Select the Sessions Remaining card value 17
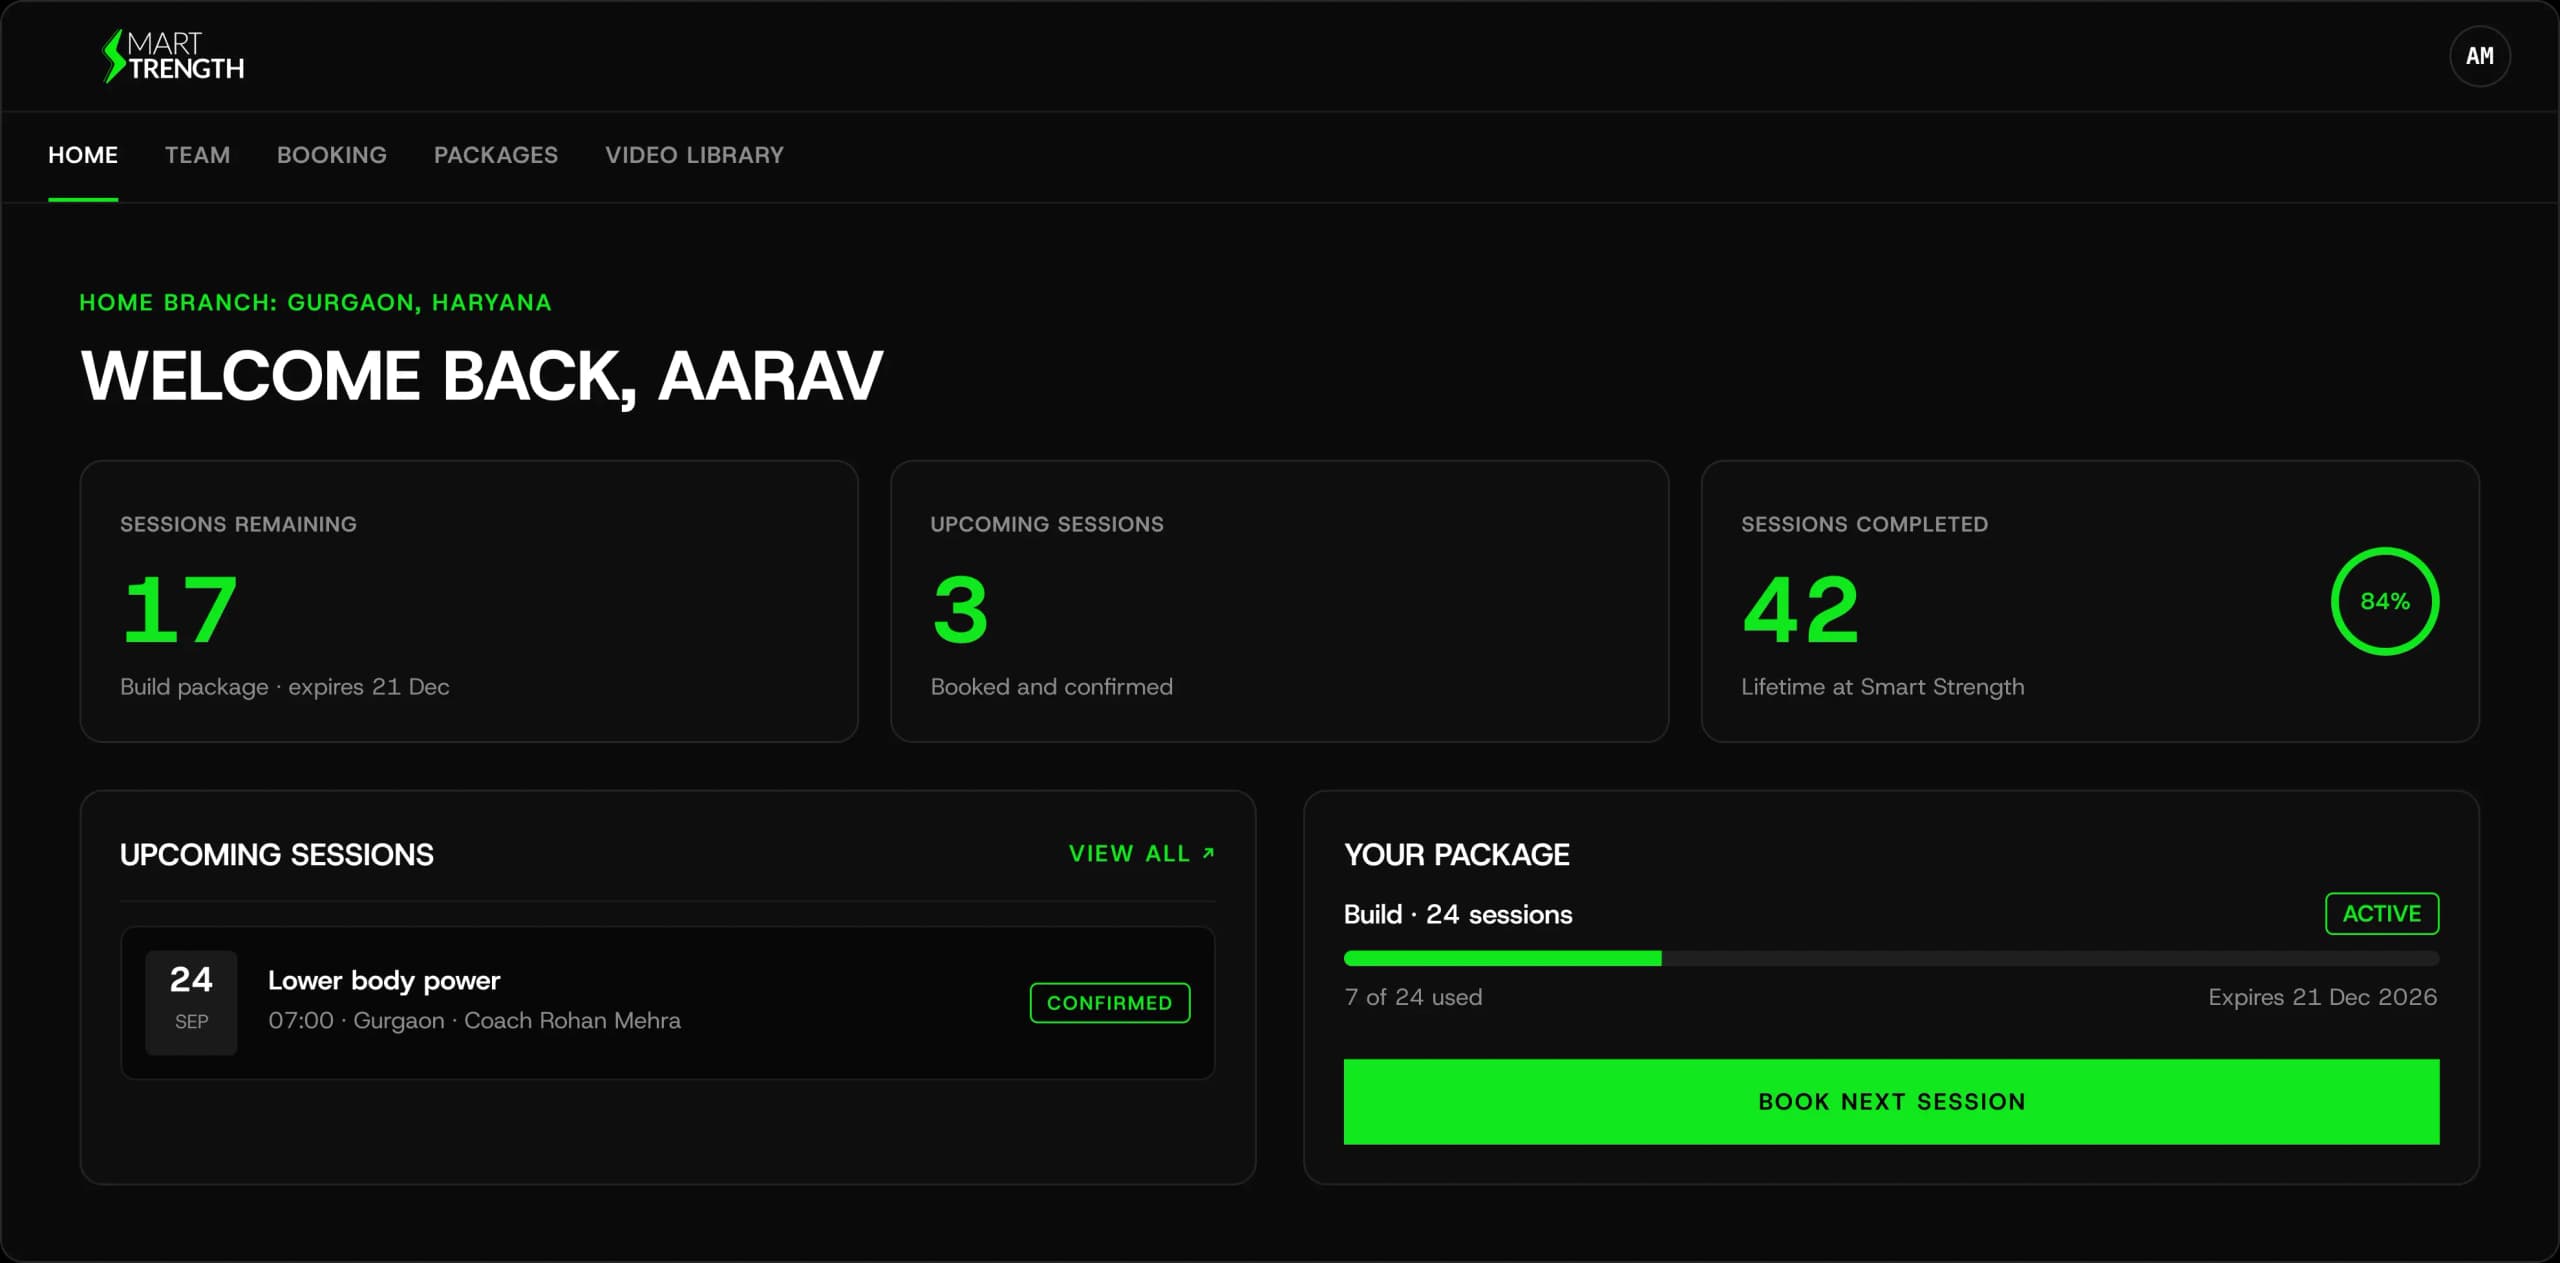The image size is (2560, 1263). coord(179,609)
